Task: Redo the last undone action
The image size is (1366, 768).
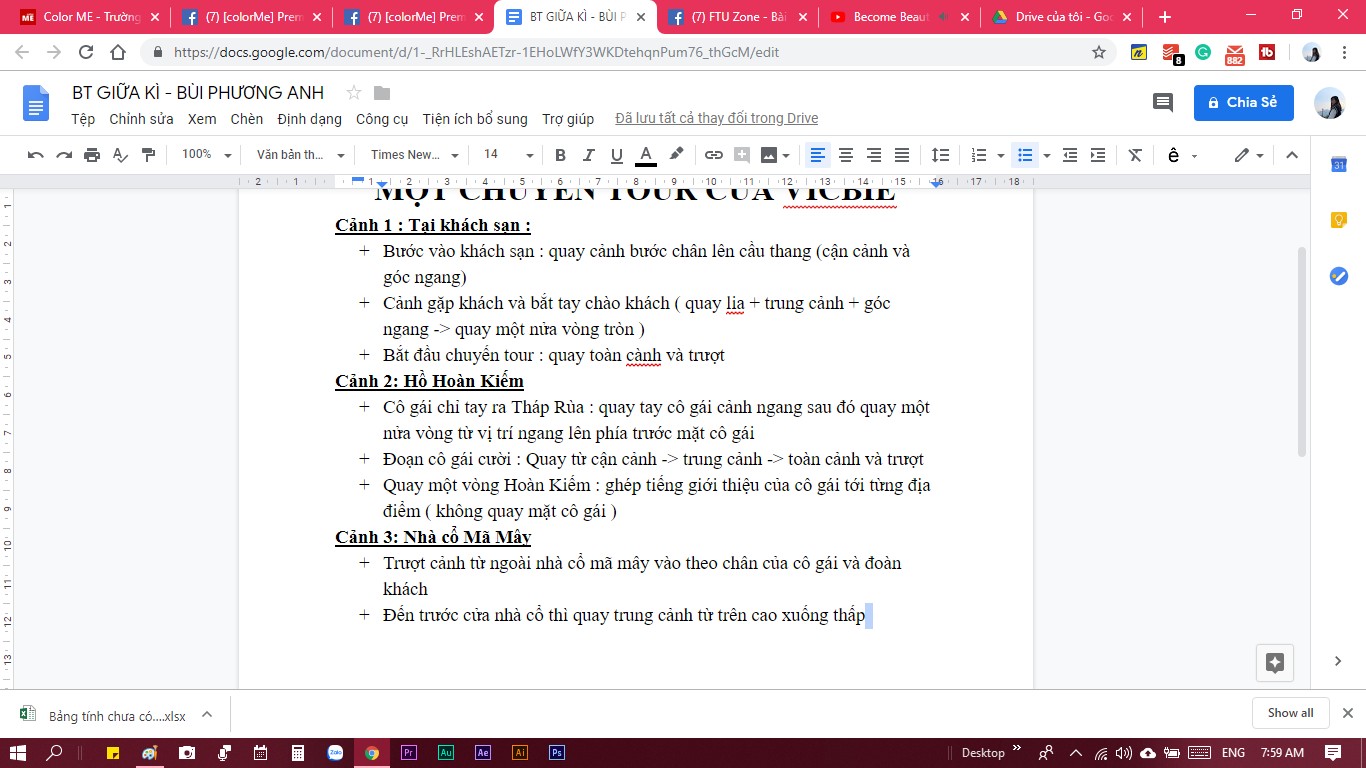Action: 64,155
